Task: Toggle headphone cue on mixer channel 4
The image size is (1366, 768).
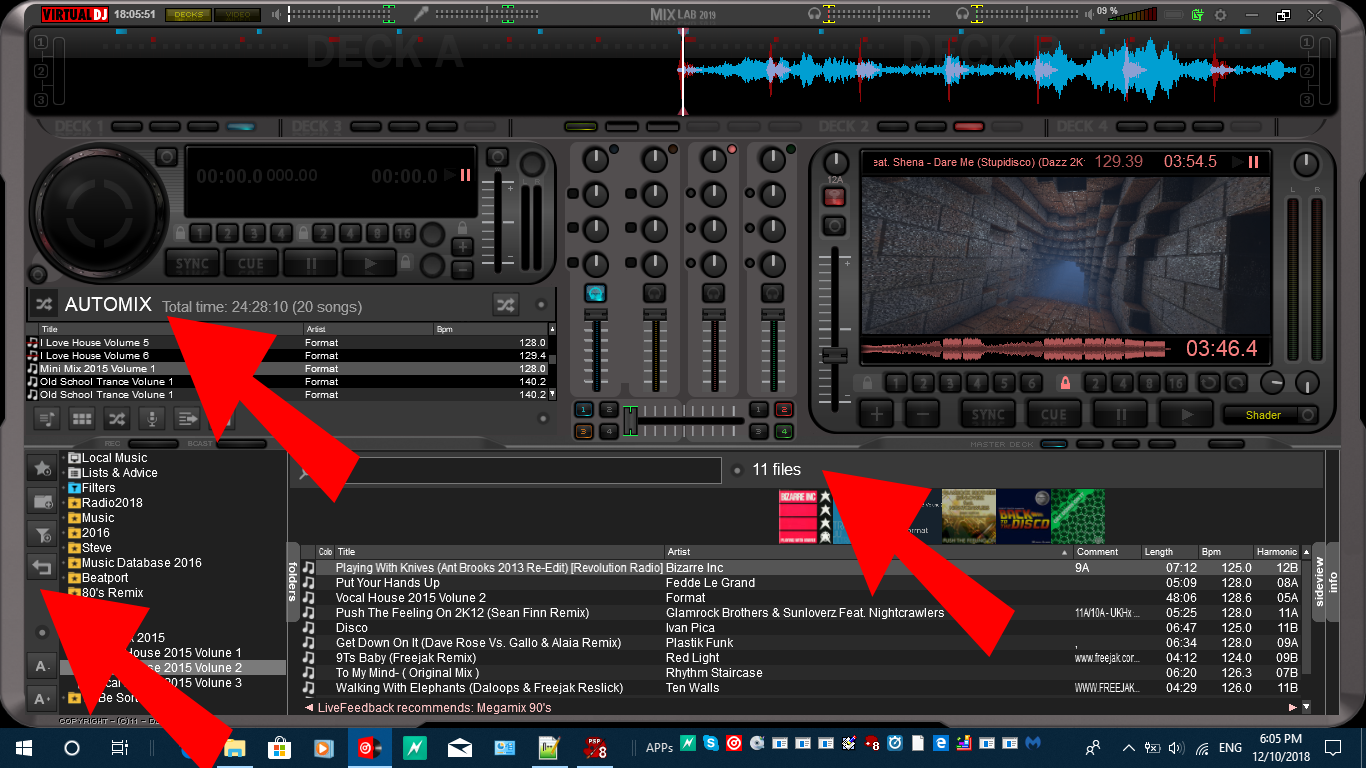Action: click(x=772, y=293)
